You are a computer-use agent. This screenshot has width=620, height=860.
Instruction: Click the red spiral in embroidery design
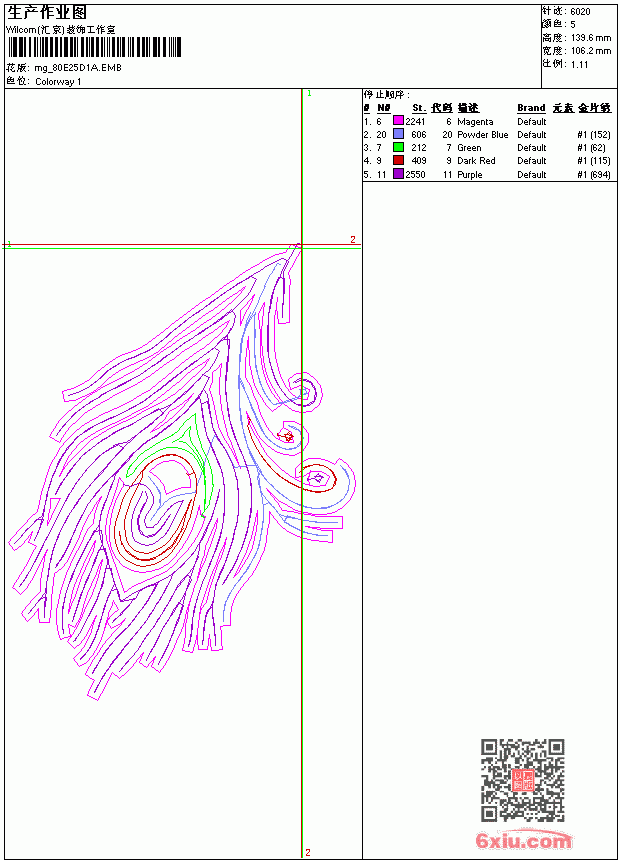[x=152, y=518]
